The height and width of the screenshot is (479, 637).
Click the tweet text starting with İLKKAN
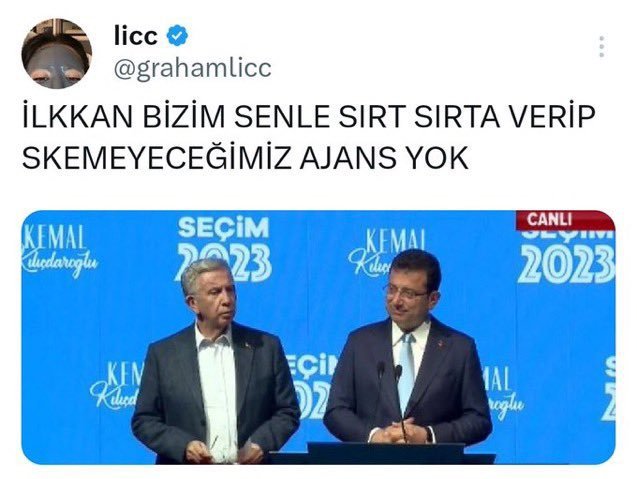click(309, 137)
